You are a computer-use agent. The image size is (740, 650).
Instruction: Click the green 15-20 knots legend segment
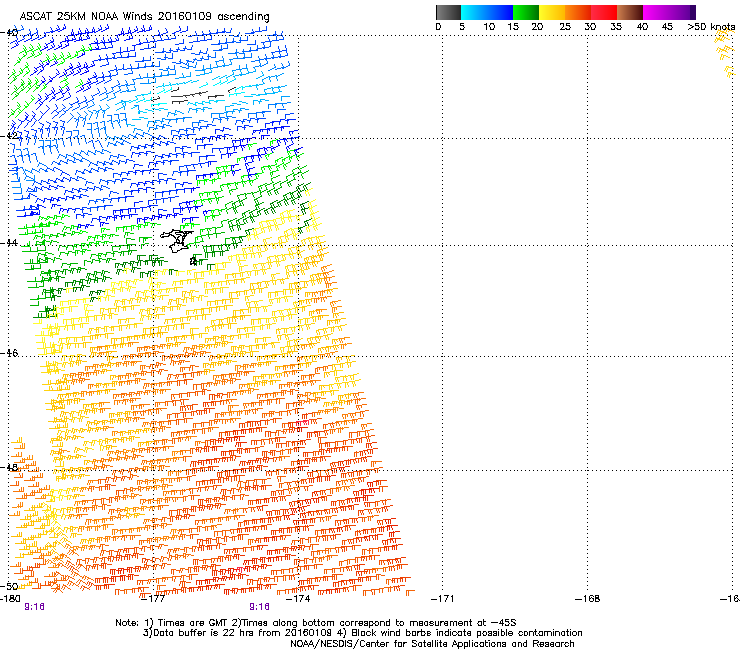pyautogui.click(x=526, y=12)
